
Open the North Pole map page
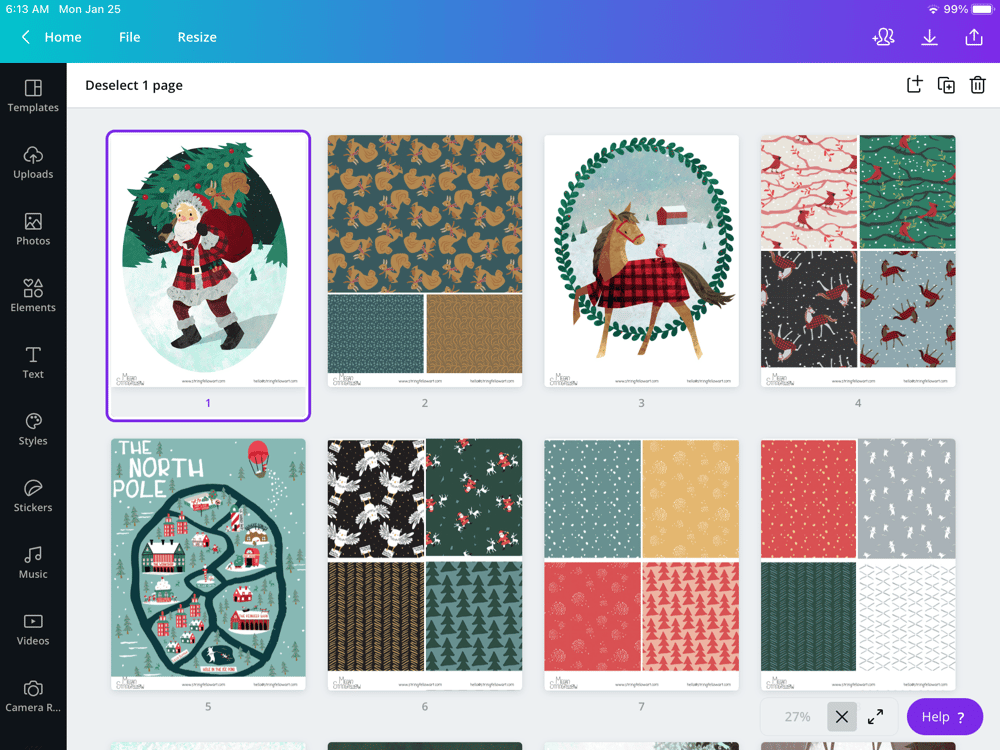(208, 563)
